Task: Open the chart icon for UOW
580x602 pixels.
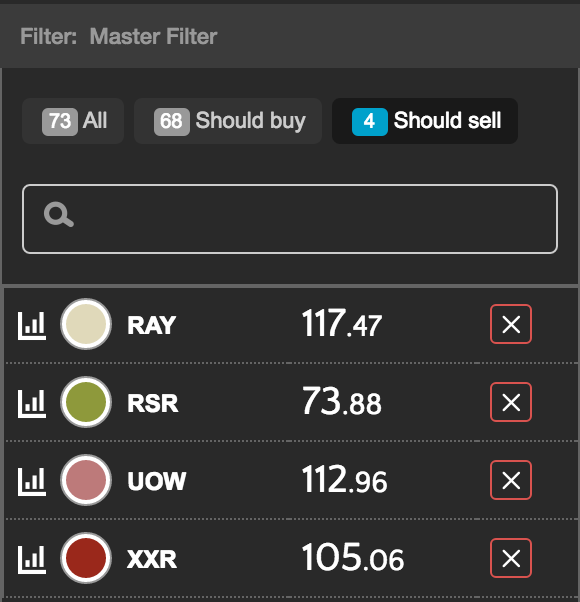Action: [x=32, y=481]
